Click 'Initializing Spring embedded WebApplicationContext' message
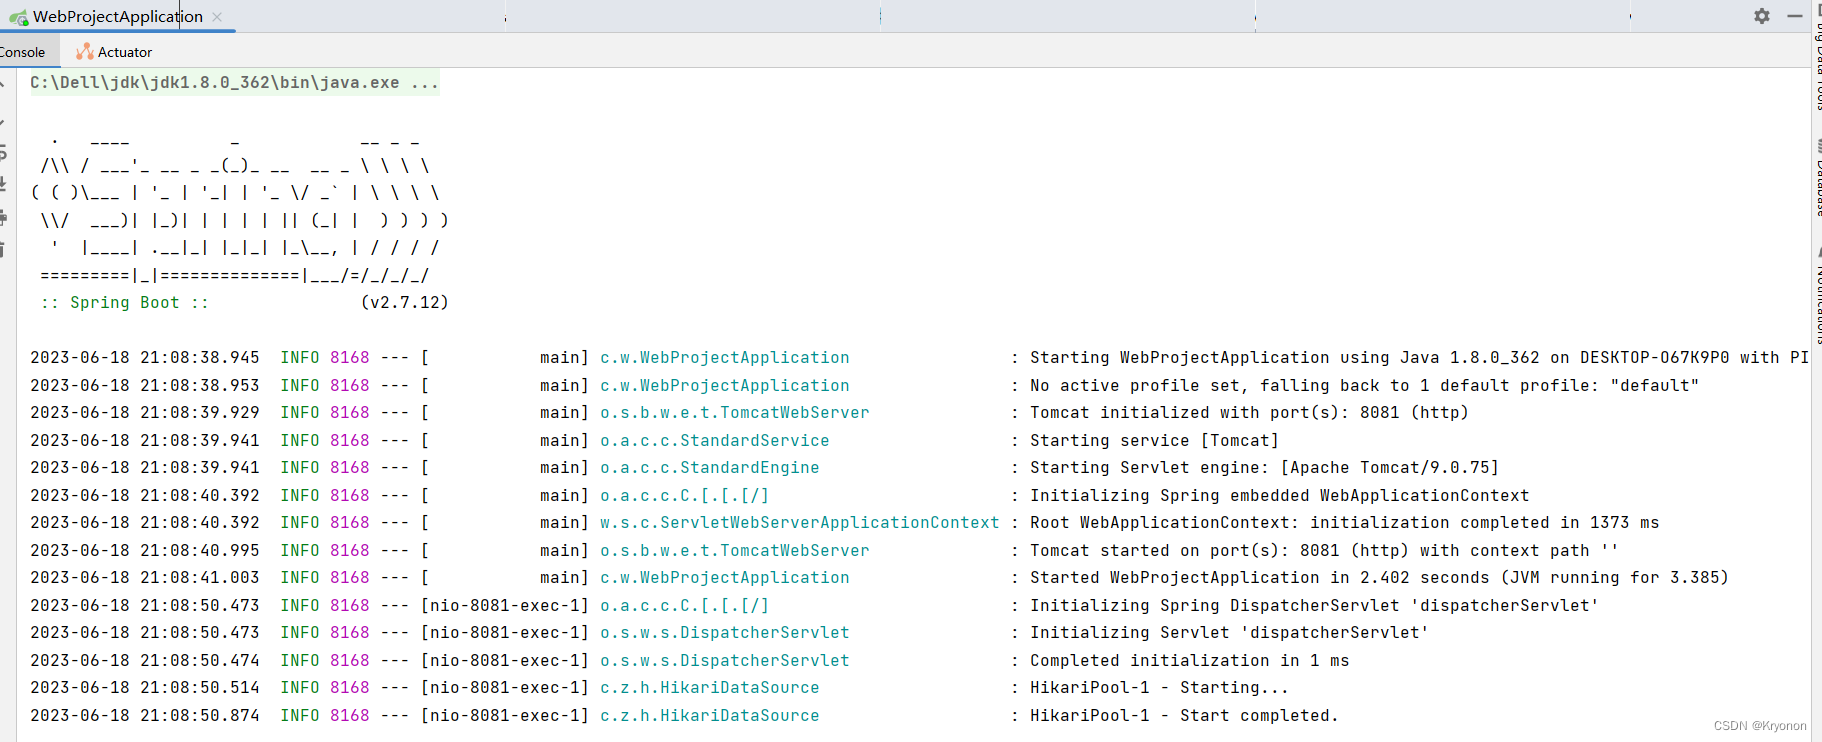The height and width of the screenshot is (742, 1822). pos(1280,495)
